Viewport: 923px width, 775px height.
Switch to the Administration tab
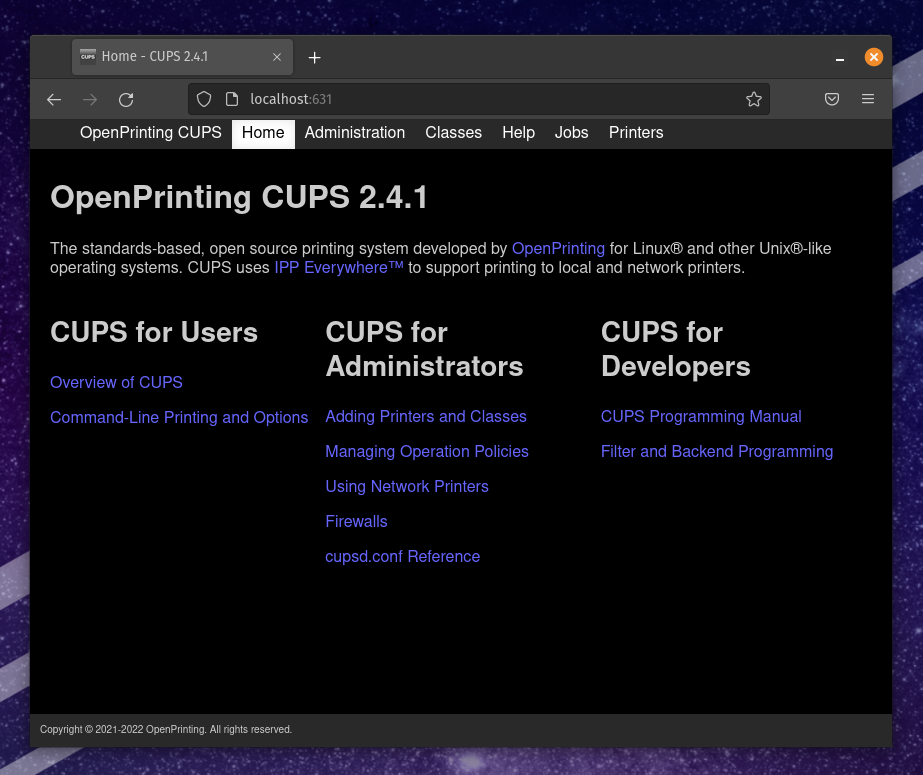(354, 132)
